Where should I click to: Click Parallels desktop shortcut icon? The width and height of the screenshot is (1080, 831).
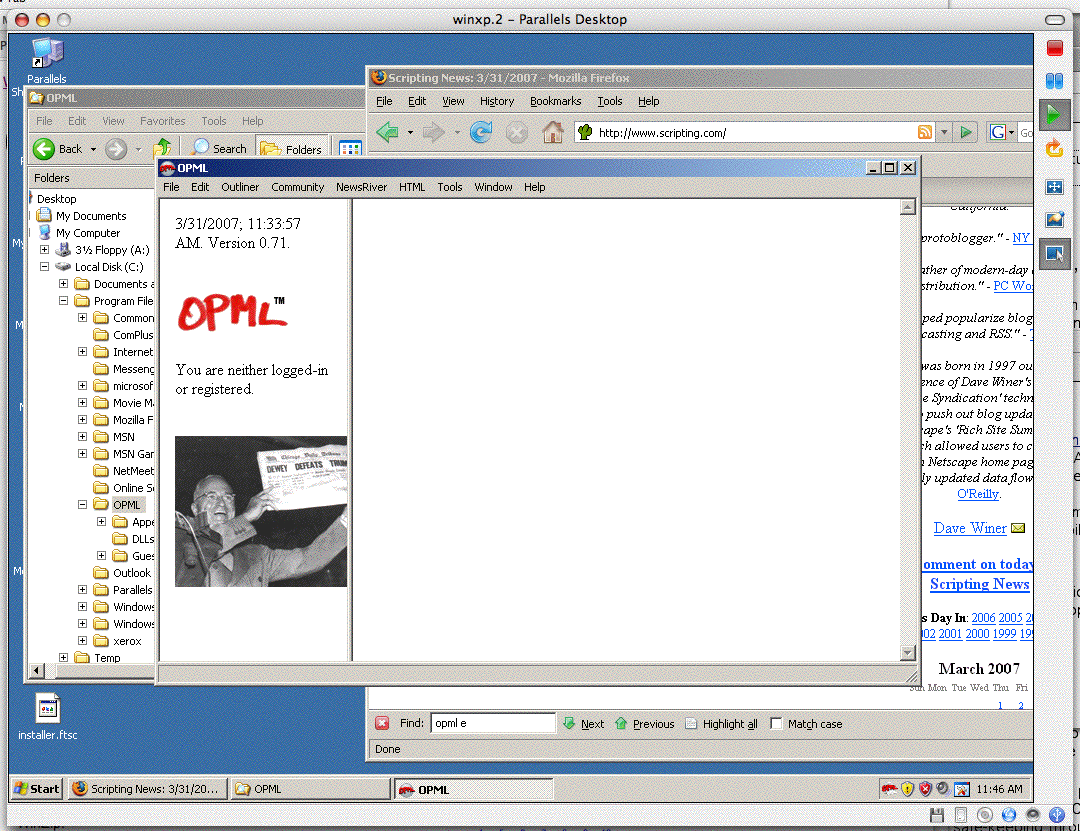pos(46,55)
